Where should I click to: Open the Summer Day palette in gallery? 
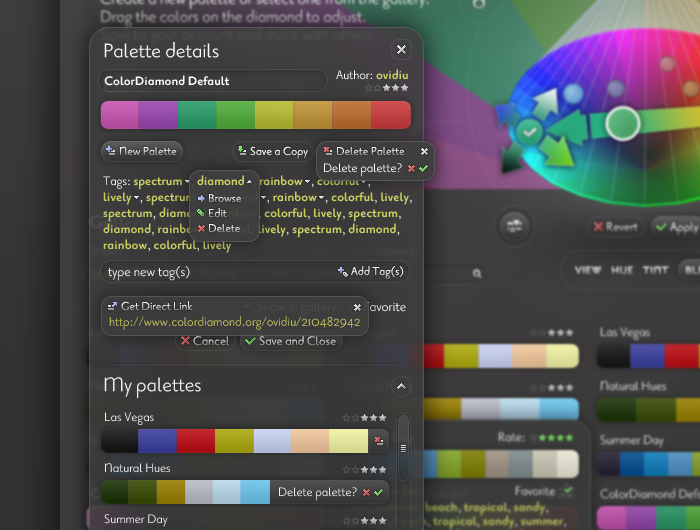(649, 464)
